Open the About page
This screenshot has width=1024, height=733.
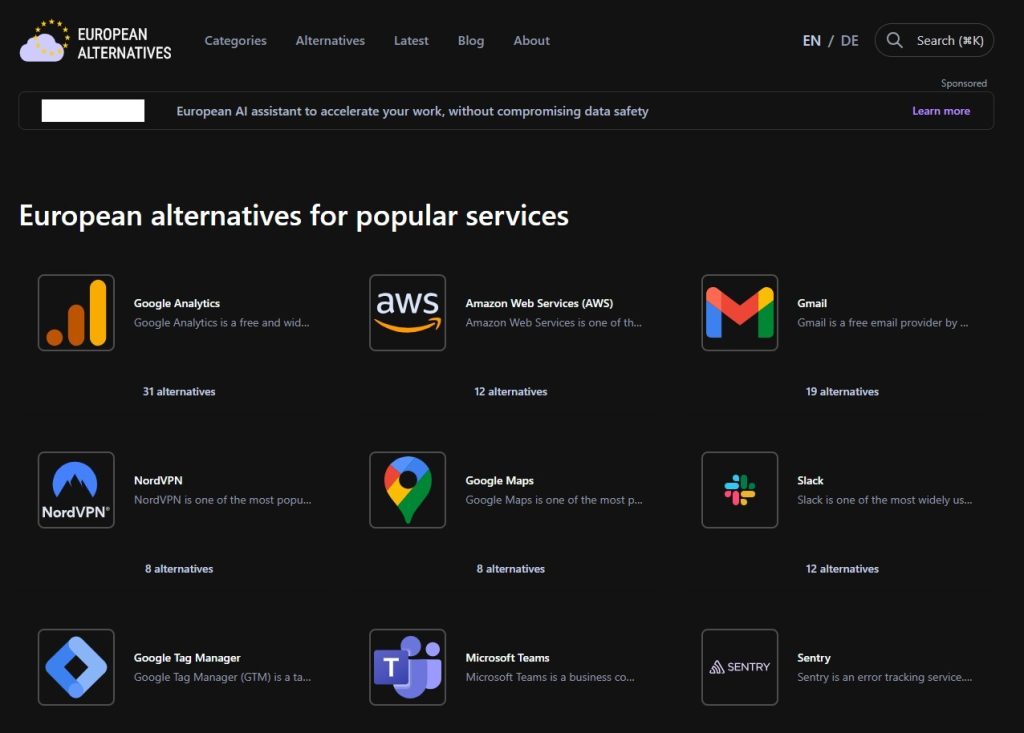point(531,41)
